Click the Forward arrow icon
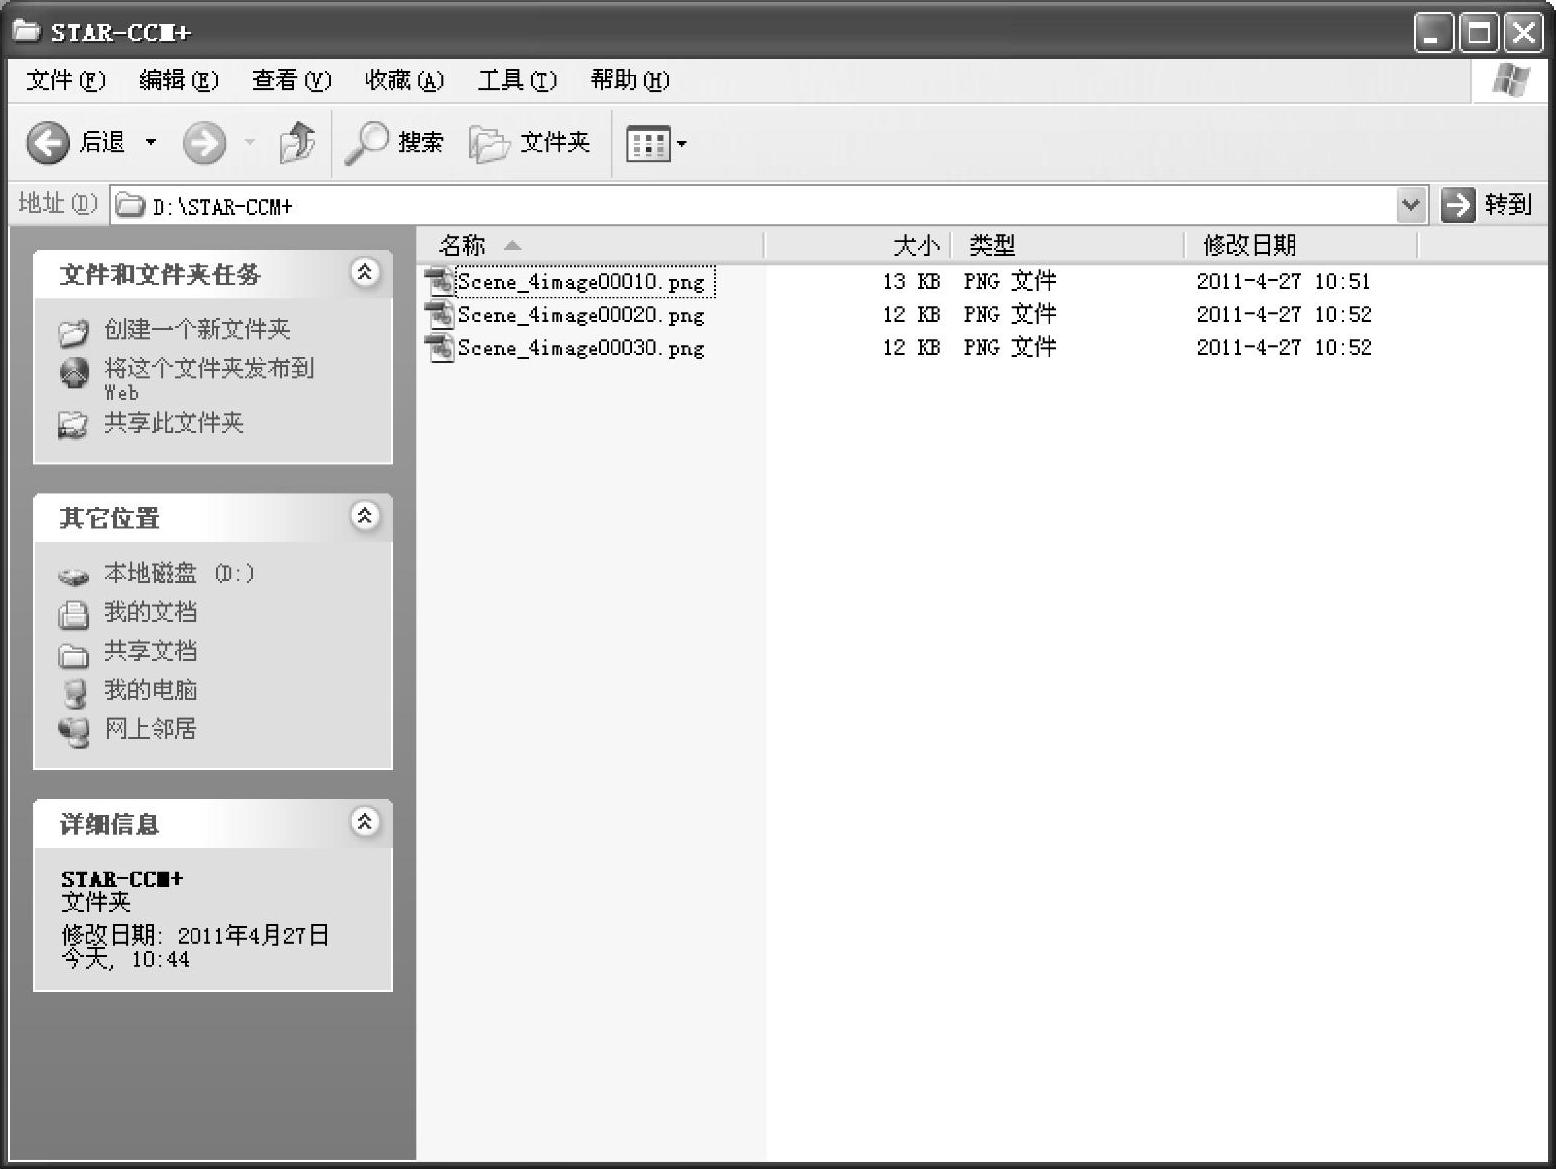The height and width of the screenshot is (1169, 1556). 204,143
